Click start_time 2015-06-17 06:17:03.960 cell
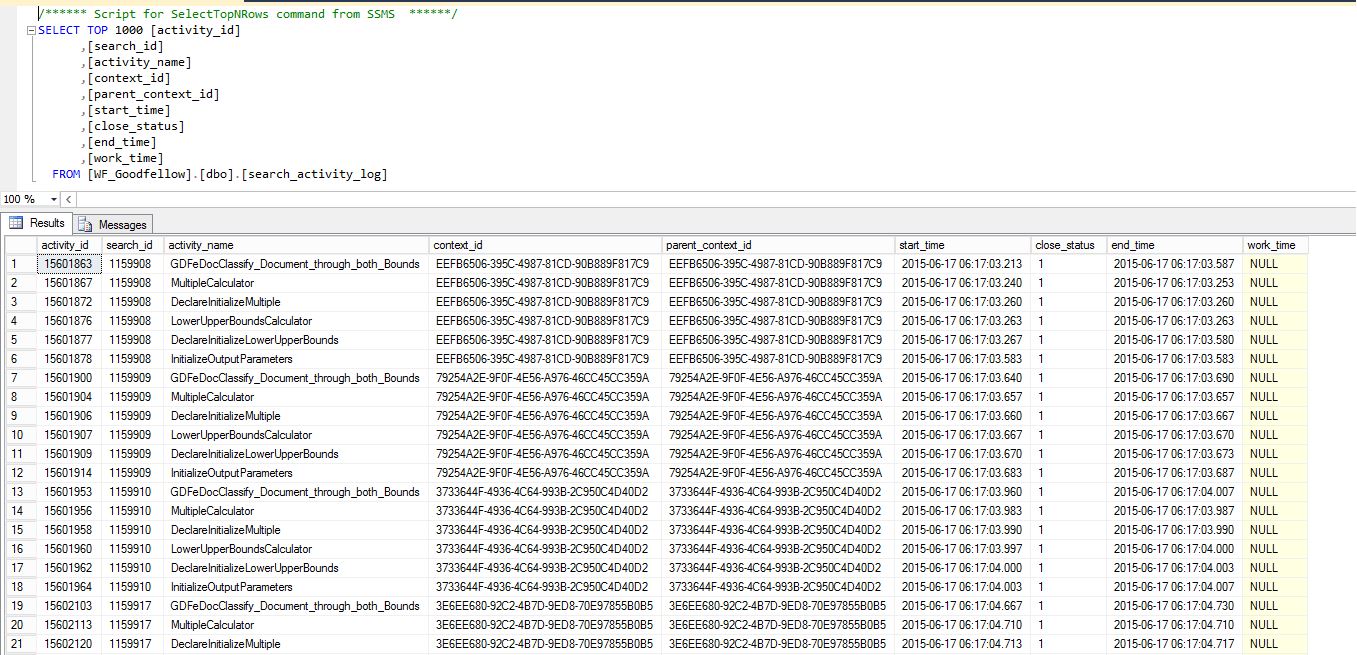This screenshot has height=655, width=1357. pos(963,492)
